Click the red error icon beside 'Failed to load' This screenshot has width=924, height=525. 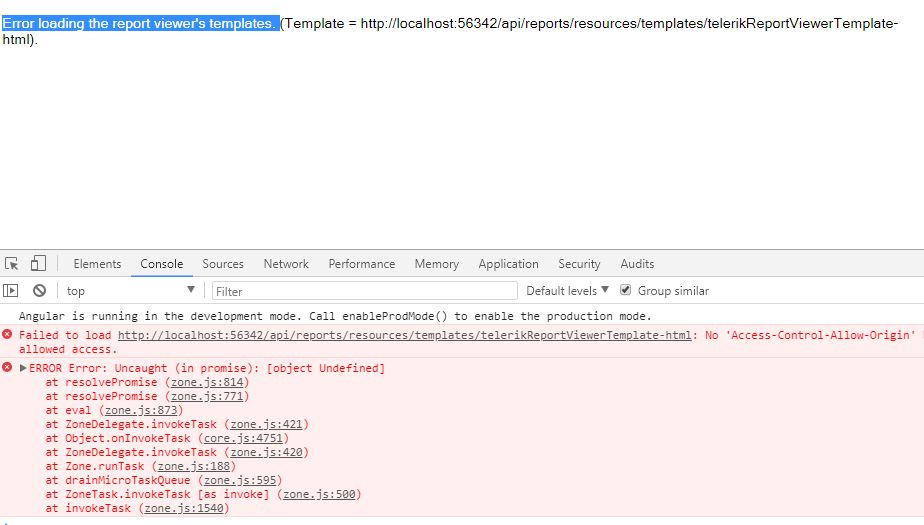coord(8,335)
